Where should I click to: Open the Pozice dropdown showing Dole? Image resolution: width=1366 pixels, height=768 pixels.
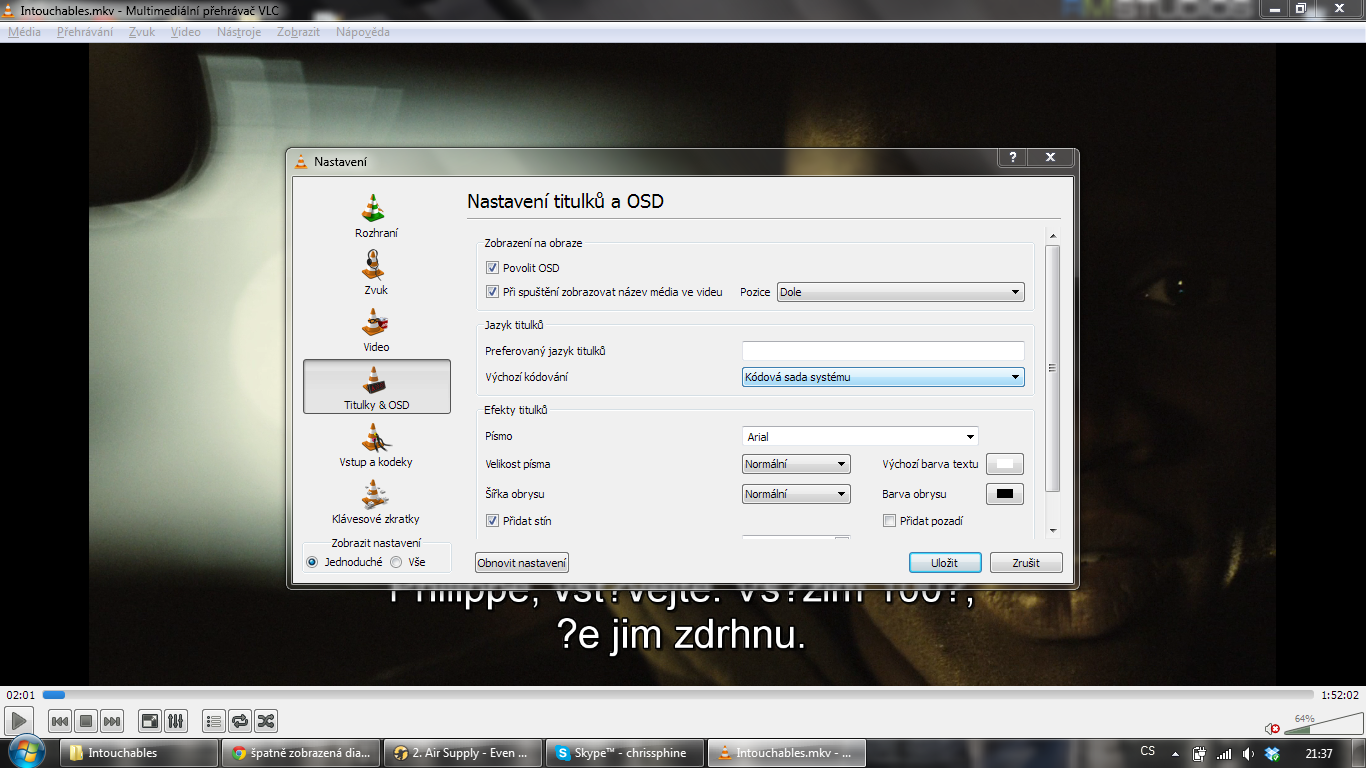[901, 293]
